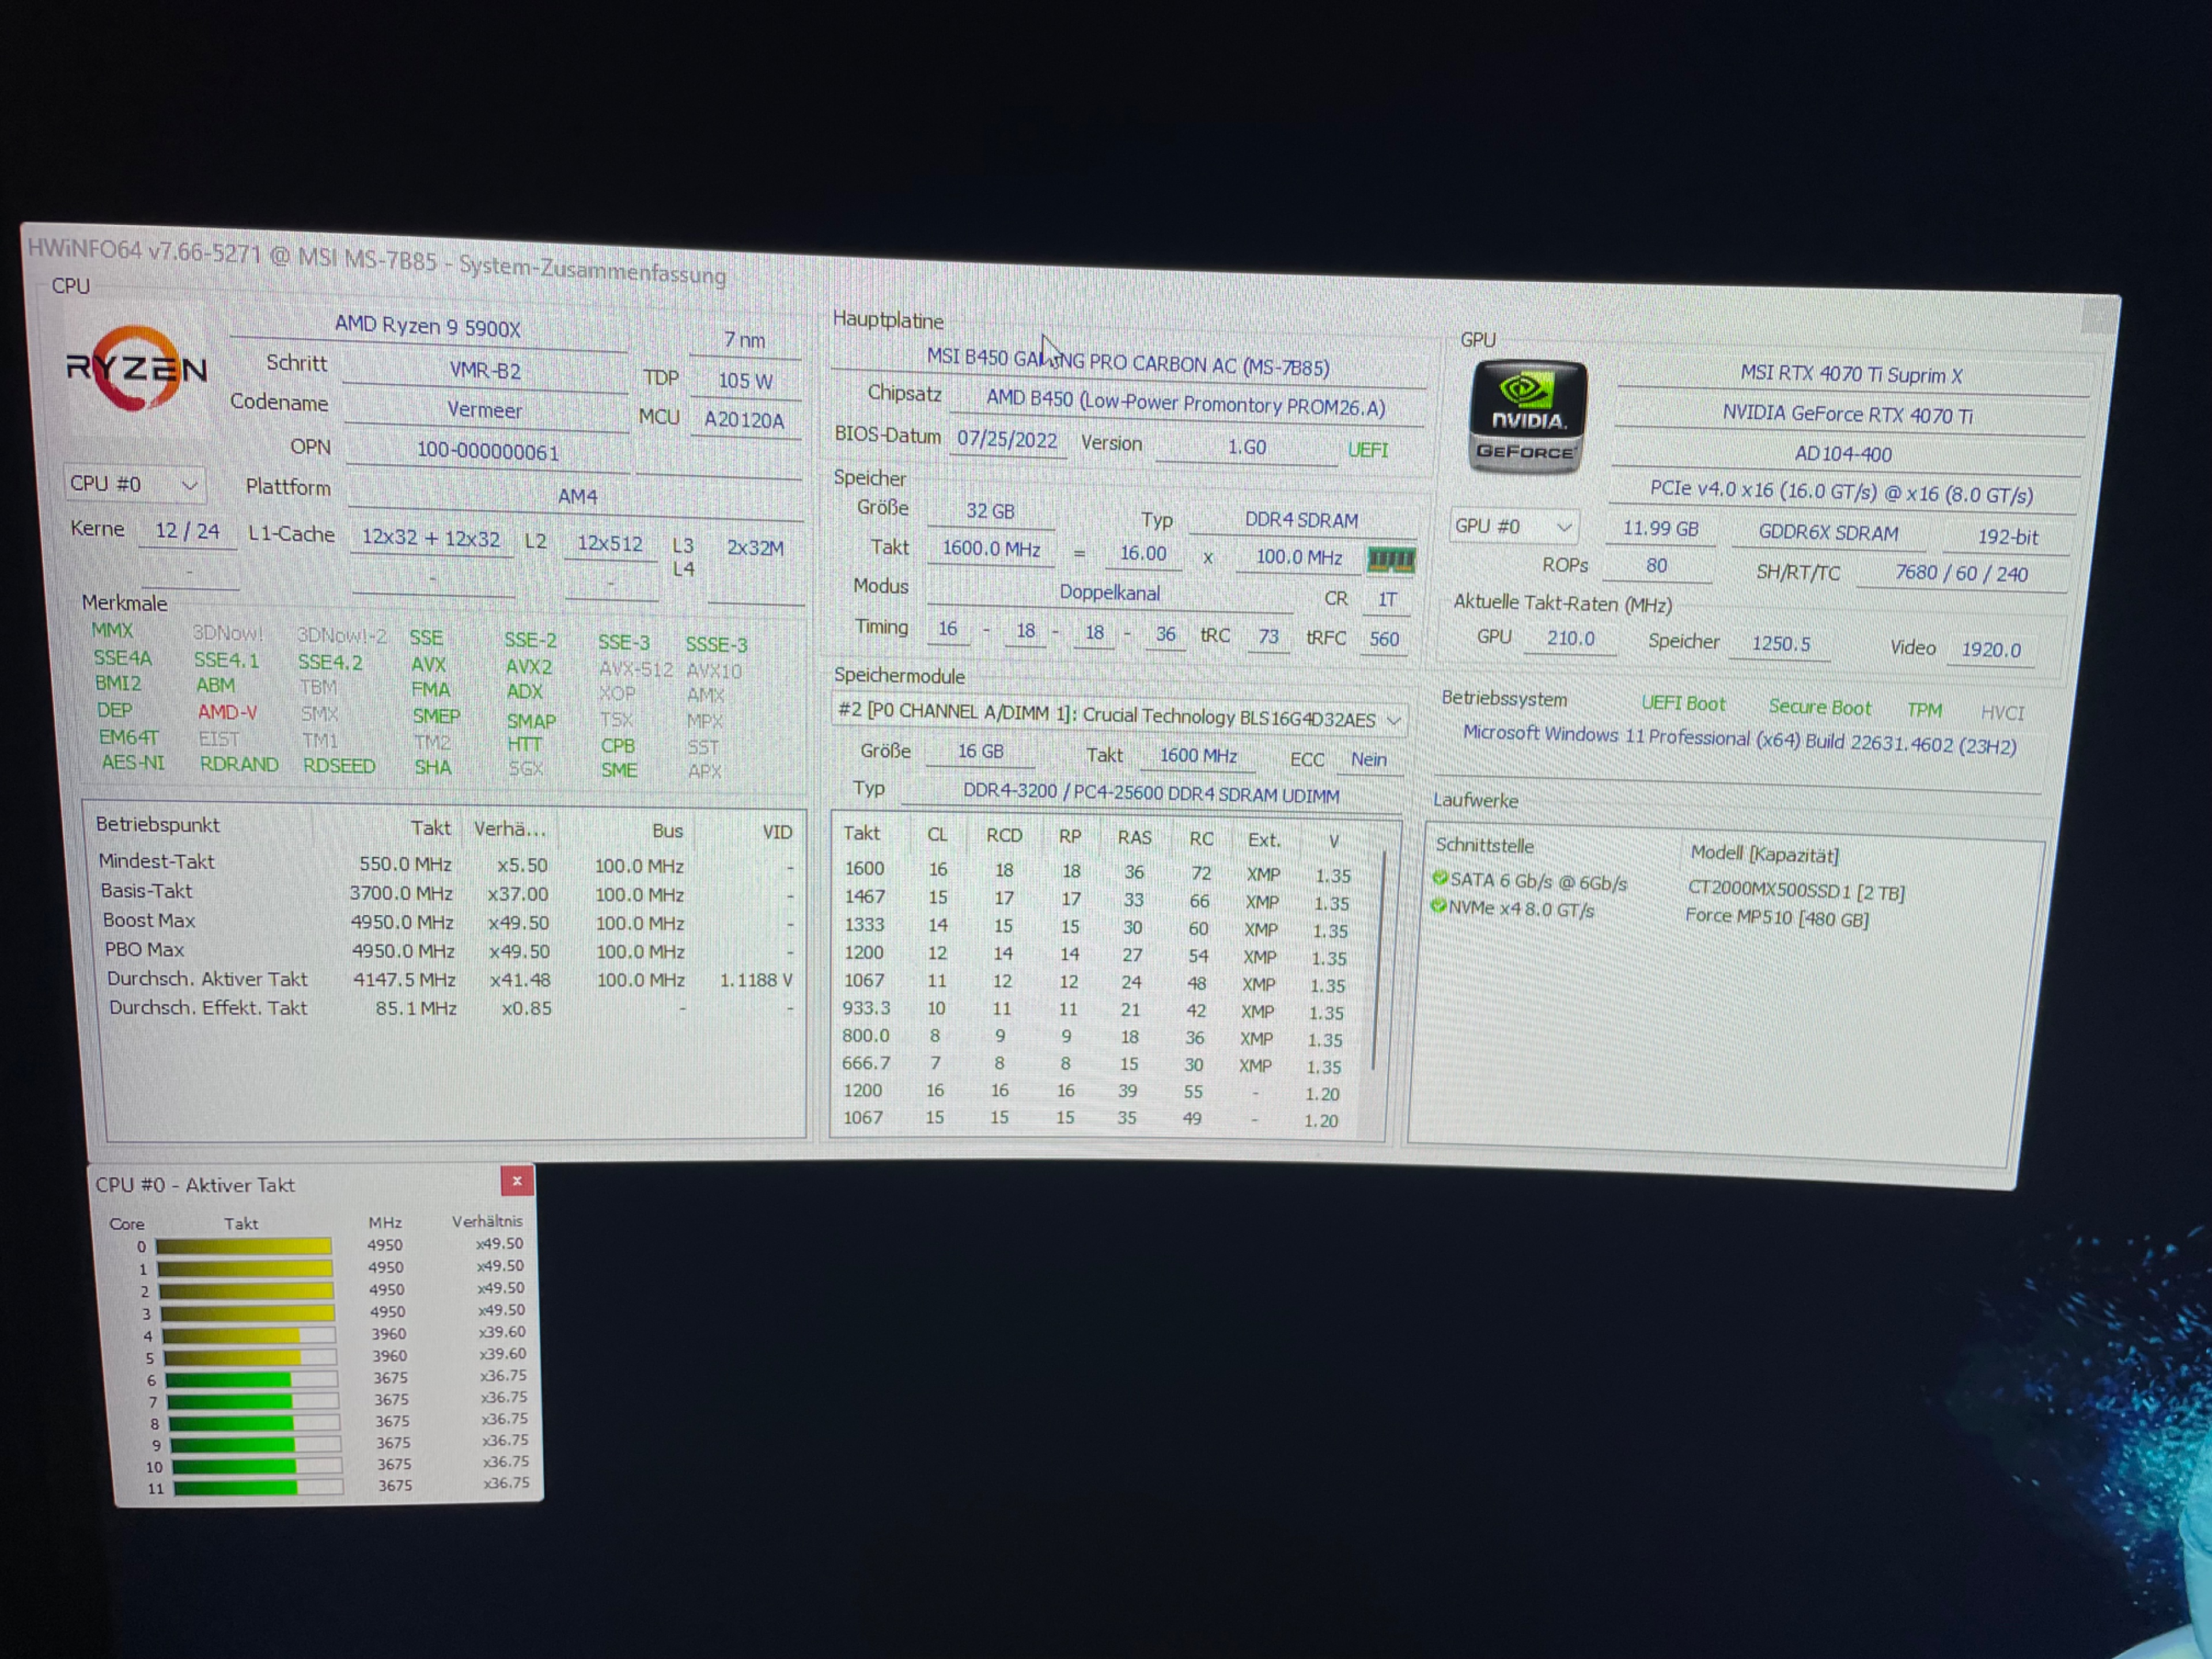Screen dimensions: 2212x1659
Task: Click the Betriebspunkt column header
Action: (x=158, y=825)
